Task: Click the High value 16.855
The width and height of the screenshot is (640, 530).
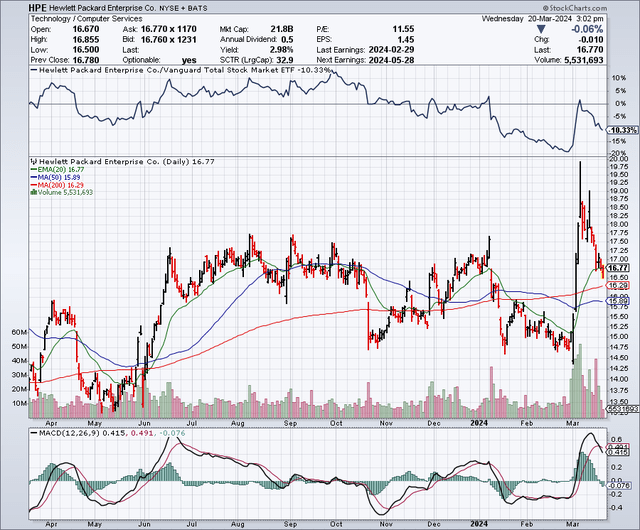Action: point(86,39)
